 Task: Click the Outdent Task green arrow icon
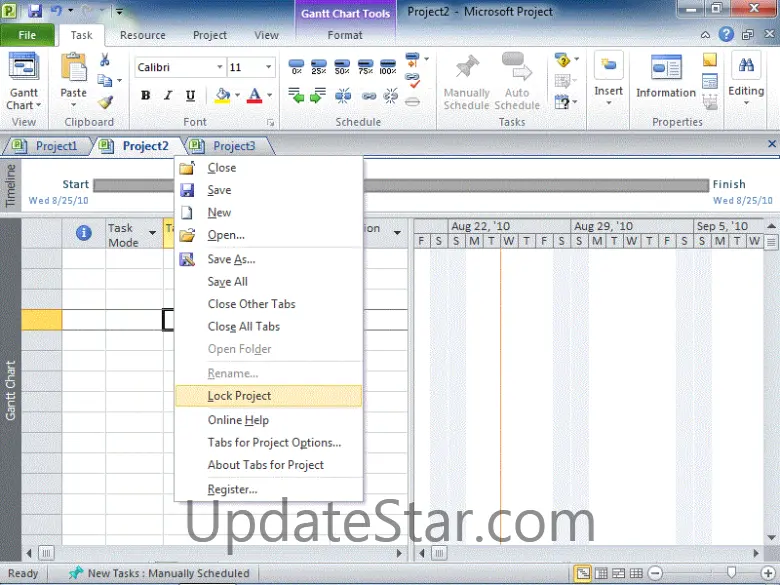click(296, 95)
